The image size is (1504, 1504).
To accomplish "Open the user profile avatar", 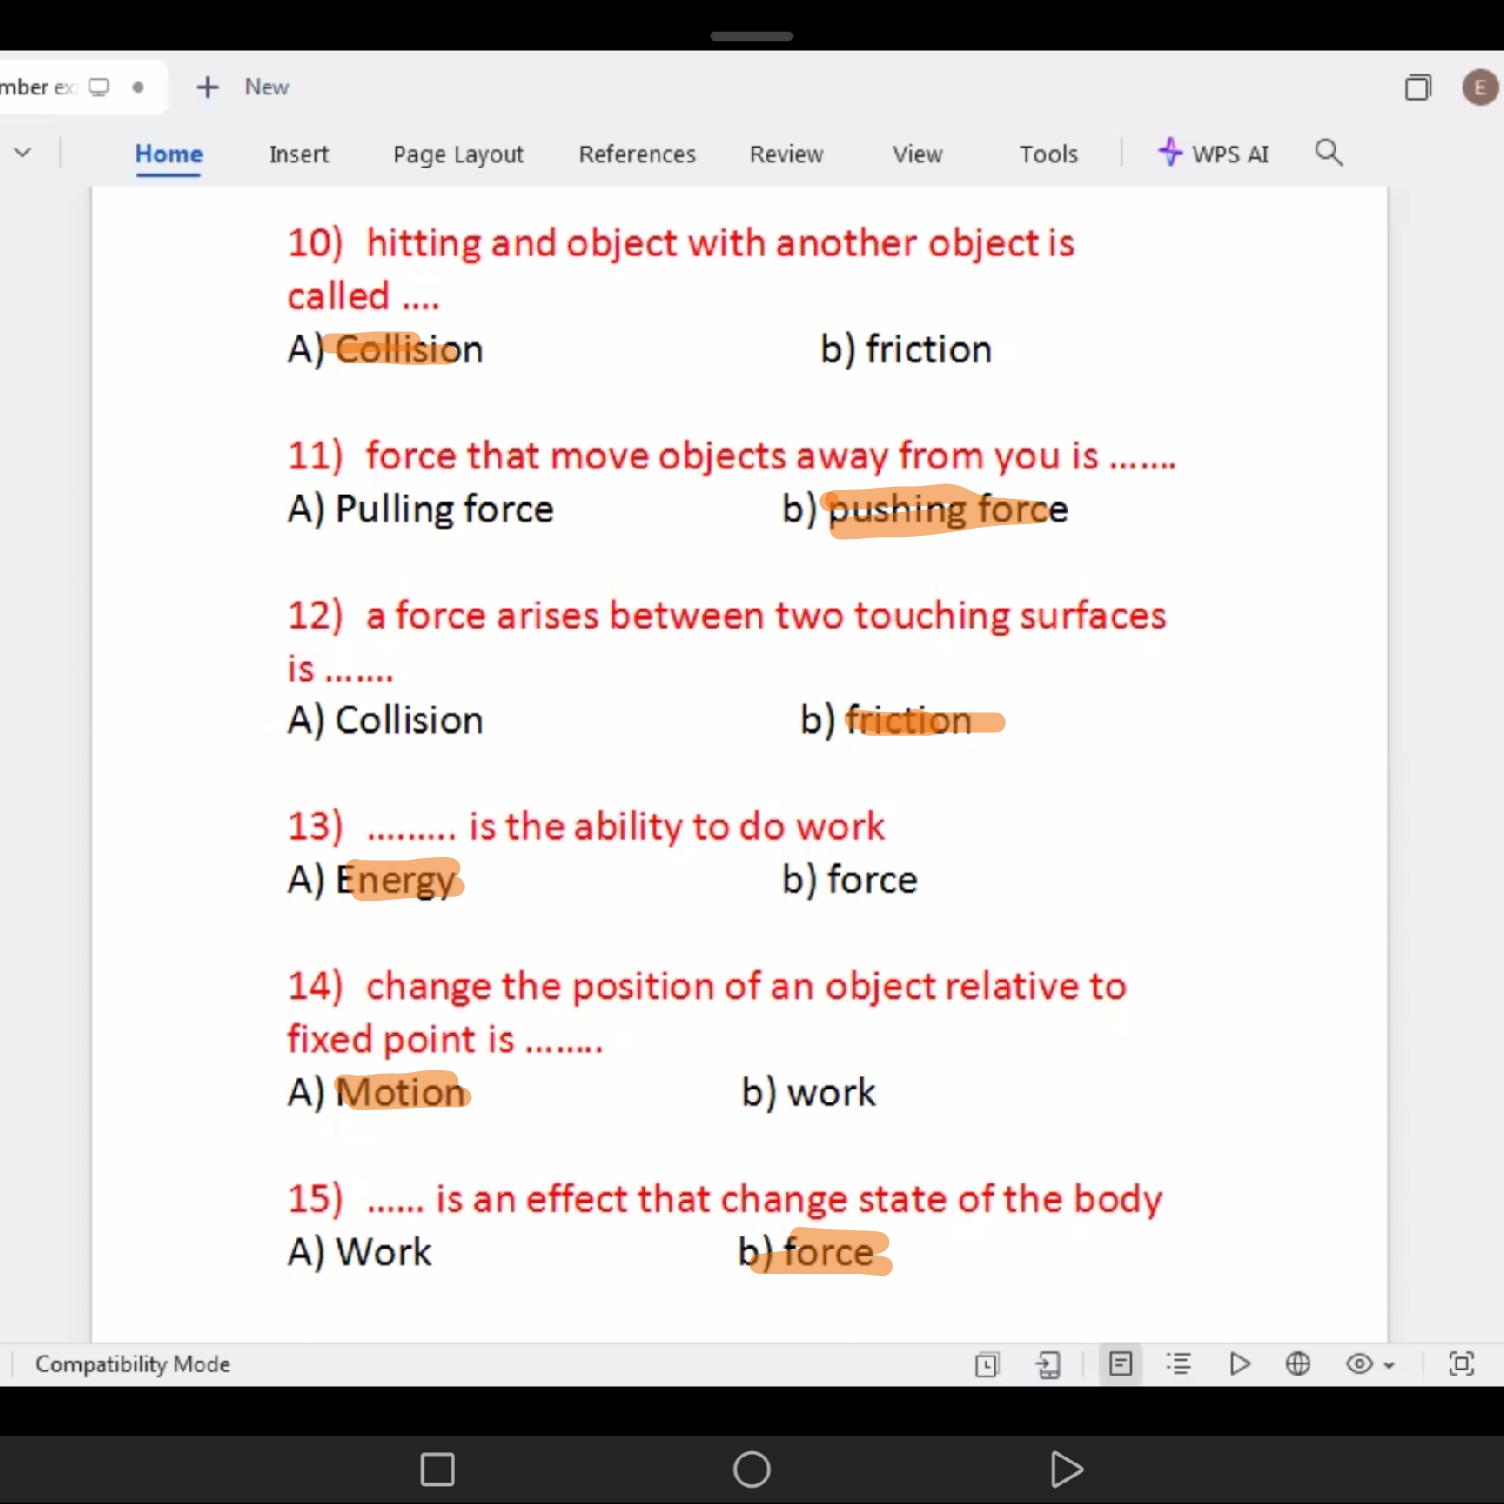I will coord(1479,88).
